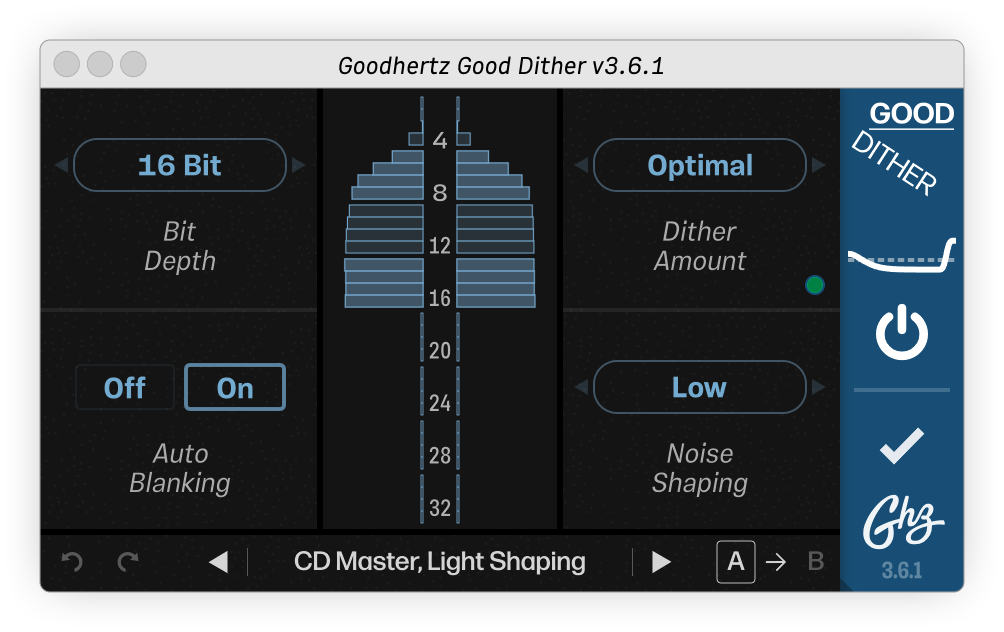Screen dimensions: 1004x632
Task: Open the 16 Bit depth dropdown
Action: click(180, 165)
